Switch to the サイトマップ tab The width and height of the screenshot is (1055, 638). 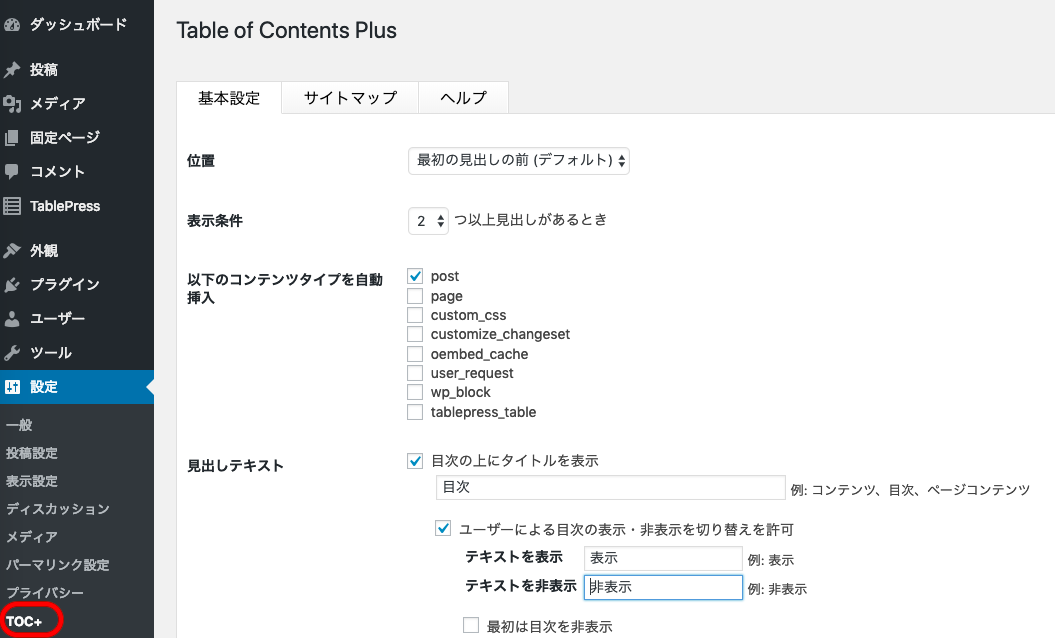point(350,98)
